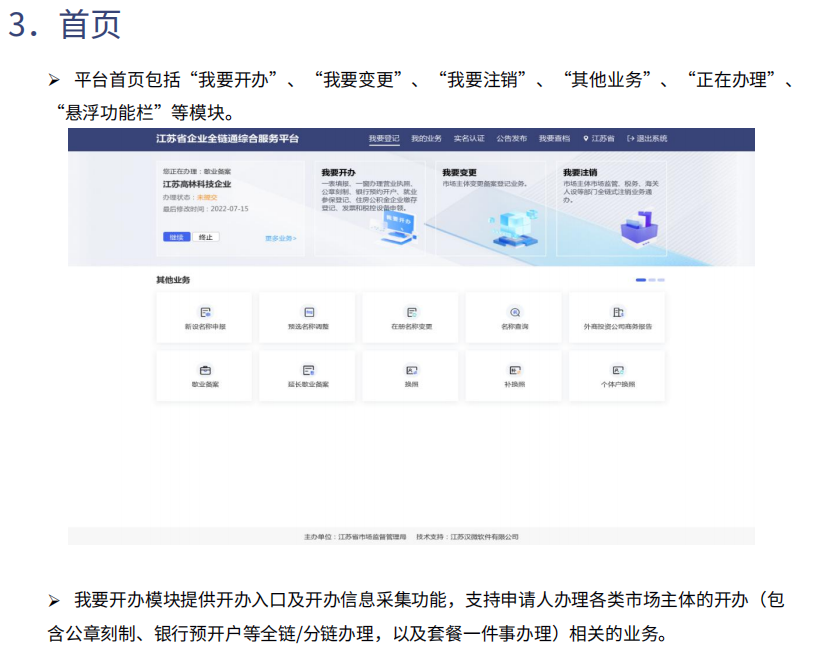
Task: Switch to the 我要登记 tab
Action: [x=384, y=139]
